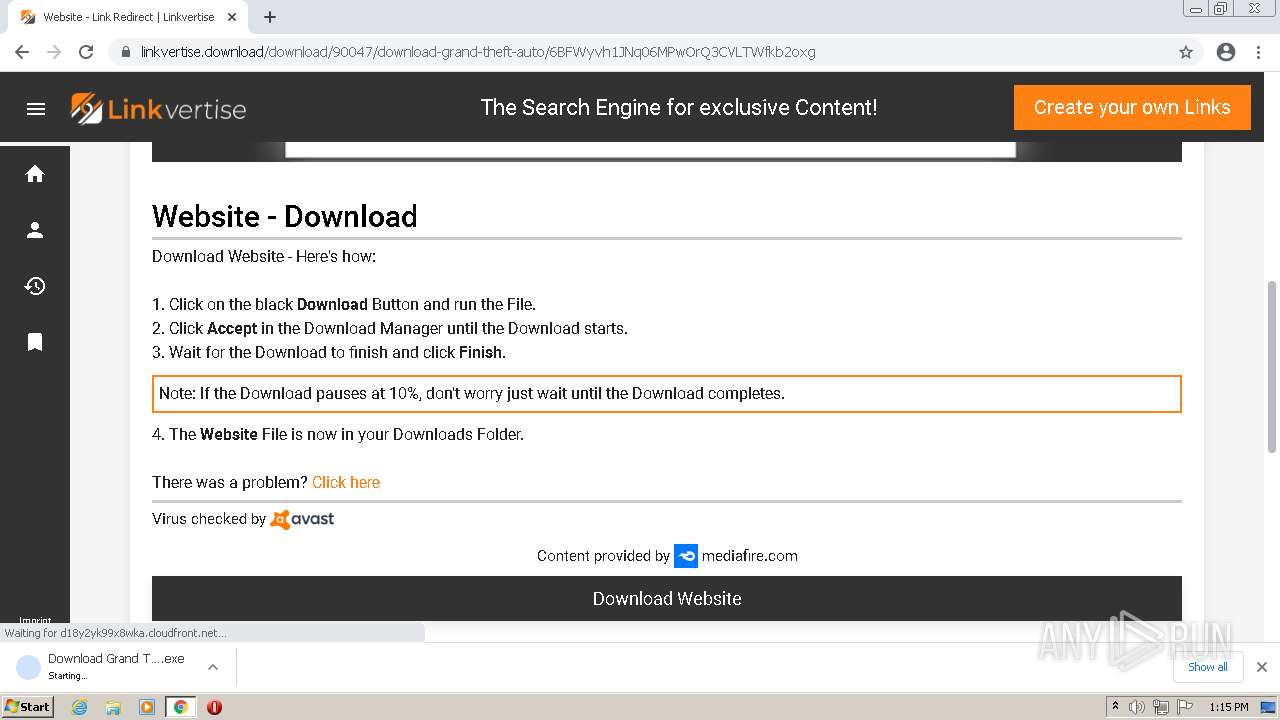Image resolution: width=1280 pixels, height=720 pixels.
Task: Open the Chrome profile avatar
Action: pyautogui.click(x=1226, y=52)
